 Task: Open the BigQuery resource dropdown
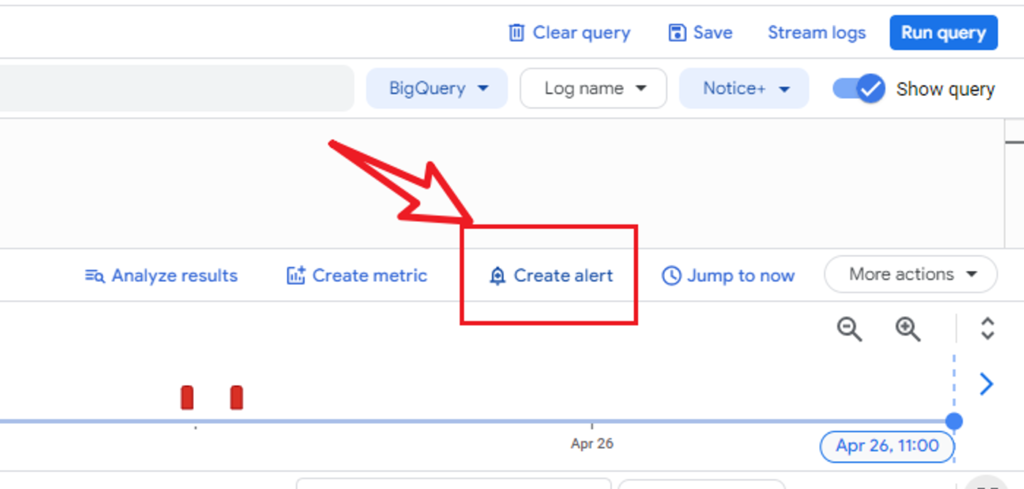[440, 89]
